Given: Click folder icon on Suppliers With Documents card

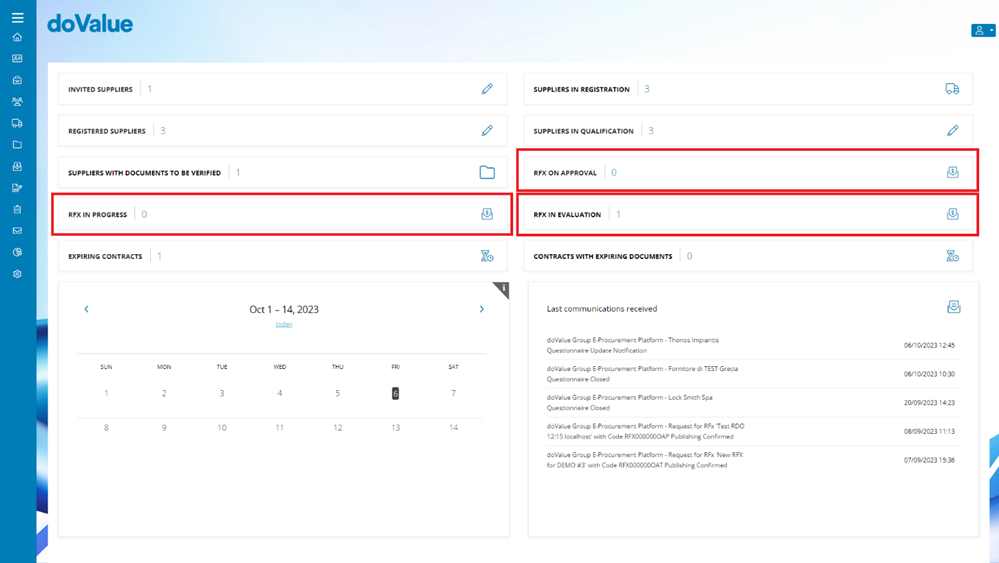Looking at the screenshot, I should (x=487, y=172).
